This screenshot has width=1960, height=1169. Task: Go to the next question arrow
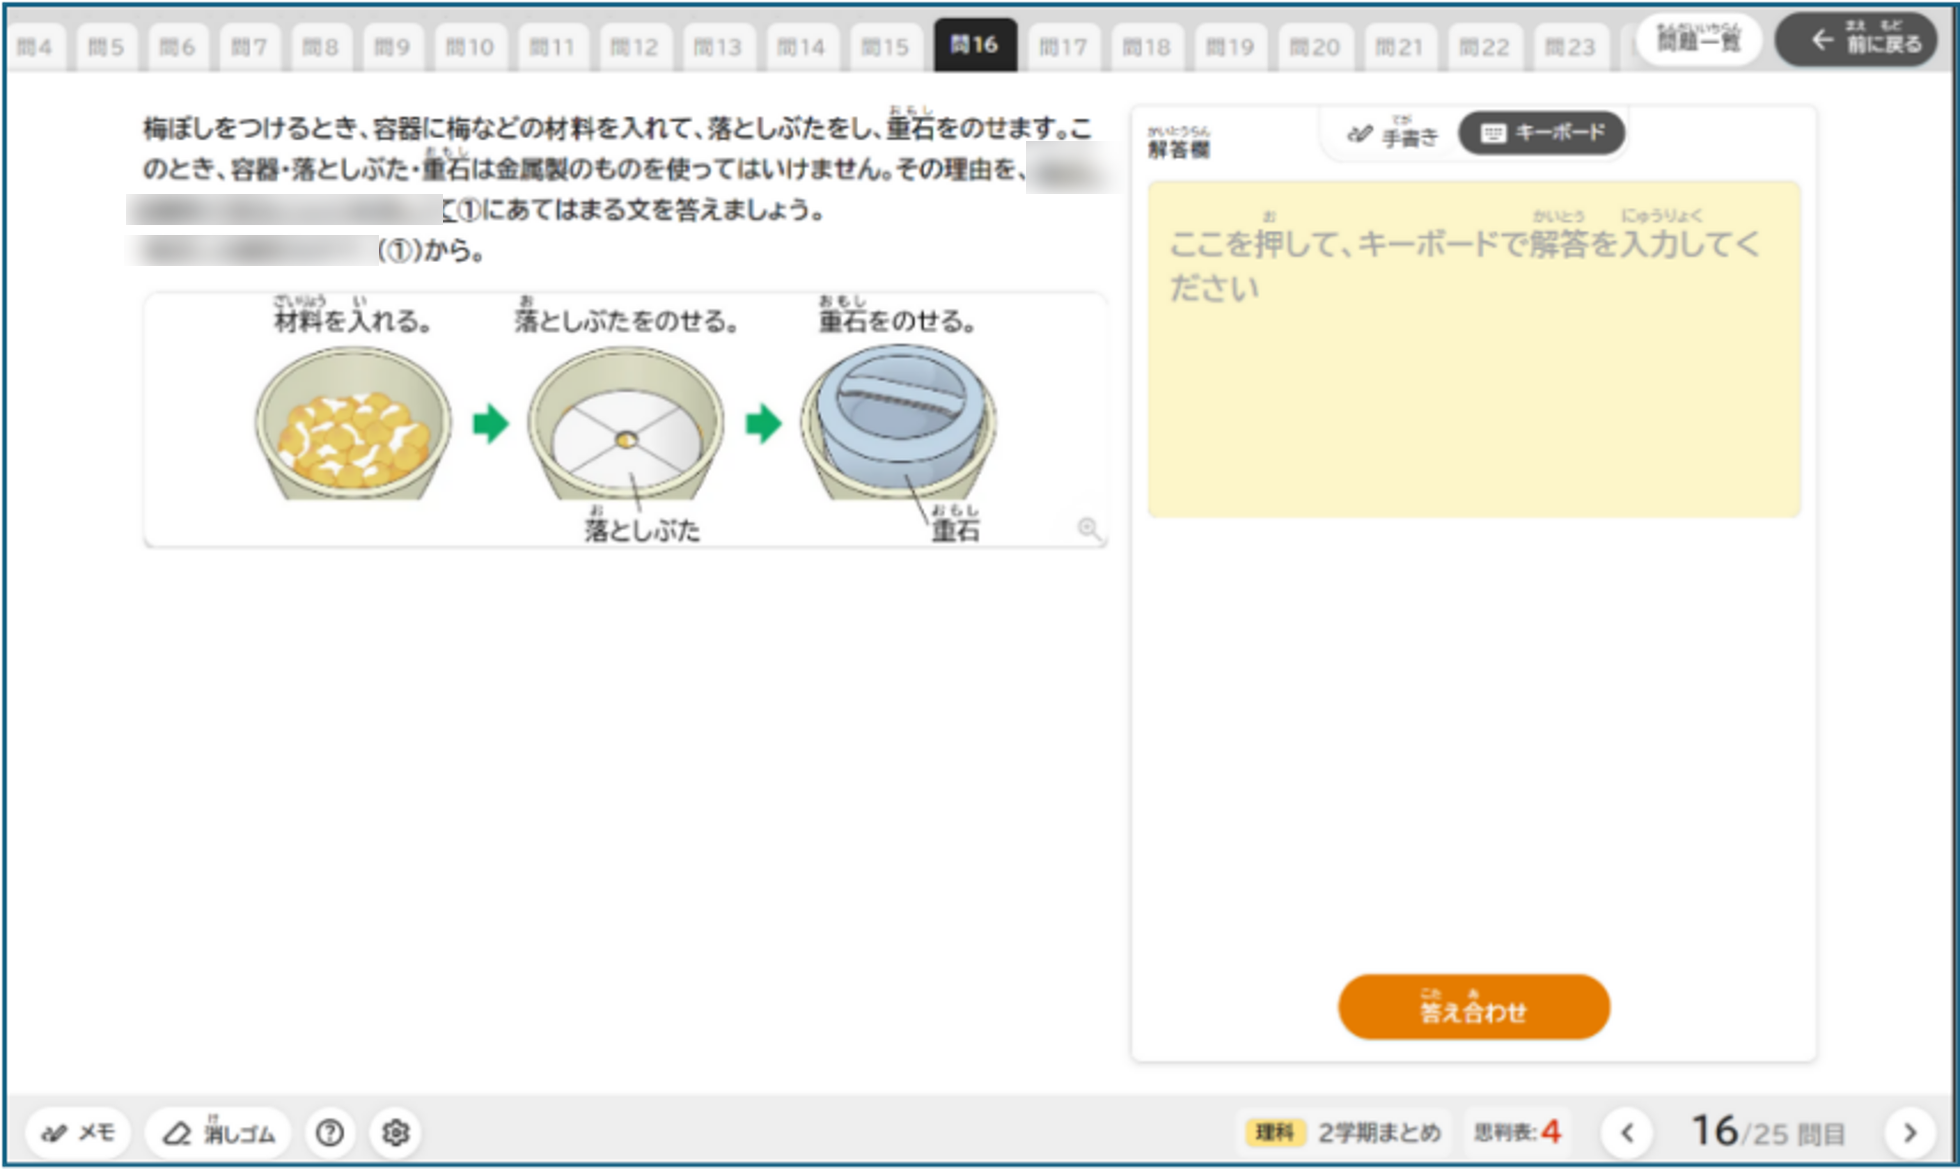coord(1909,1132)
